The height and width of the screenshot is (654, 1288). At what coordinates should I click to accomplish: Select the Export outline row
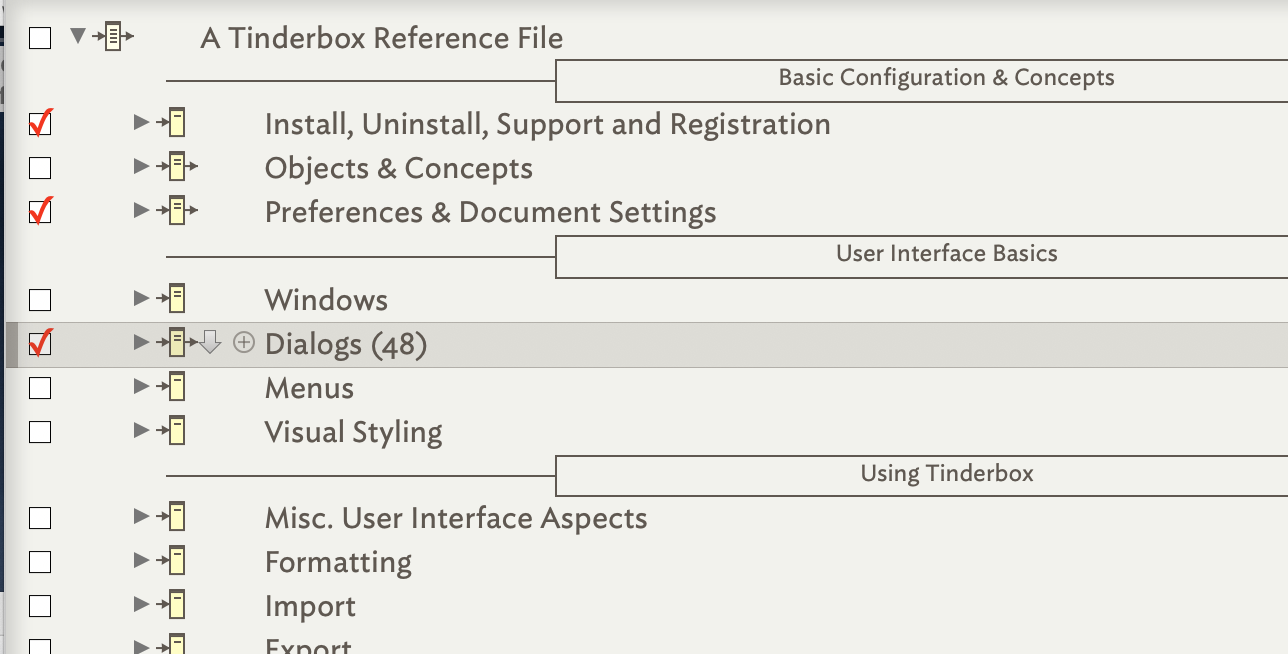pyautogui.click(x=308, y=645)
